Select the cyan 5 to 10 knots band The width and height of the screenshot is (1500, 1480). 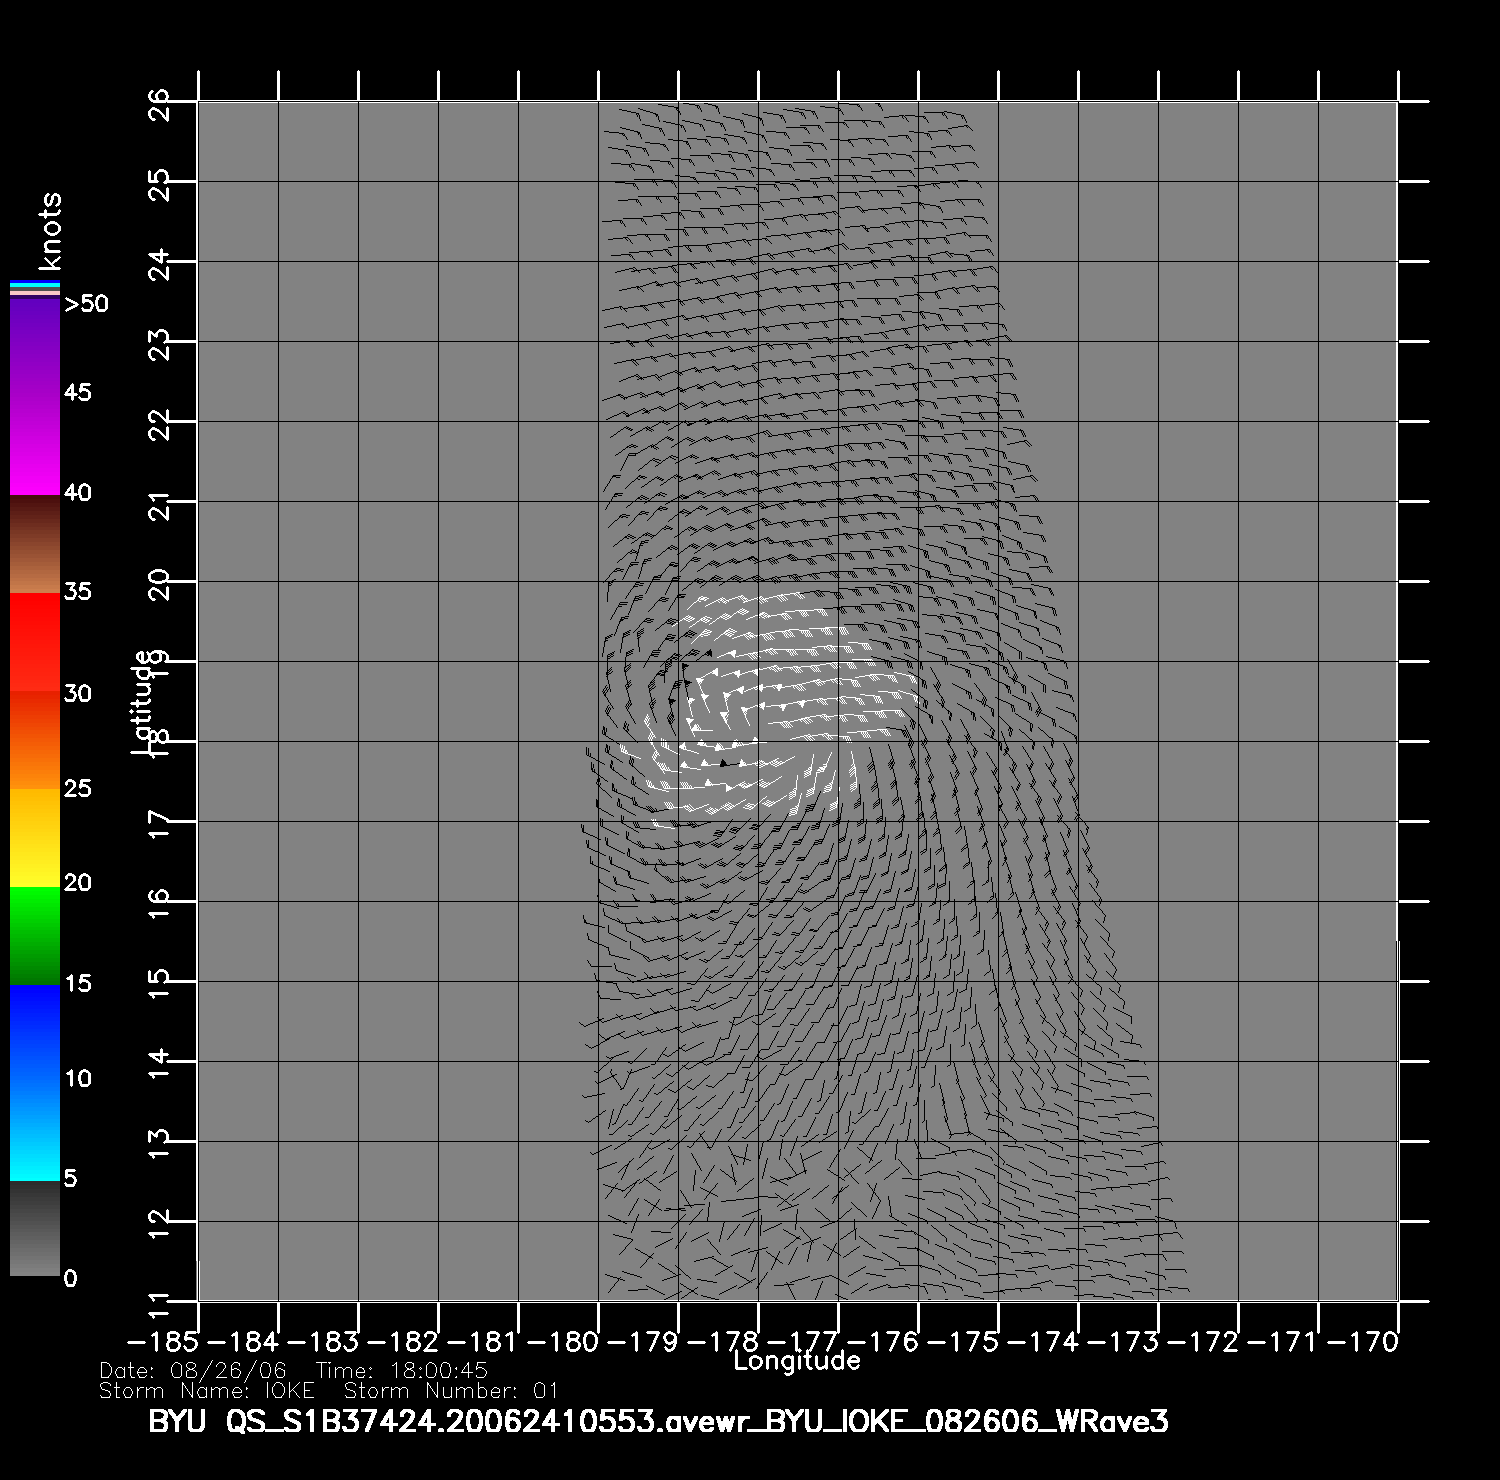coord(35,1130)
